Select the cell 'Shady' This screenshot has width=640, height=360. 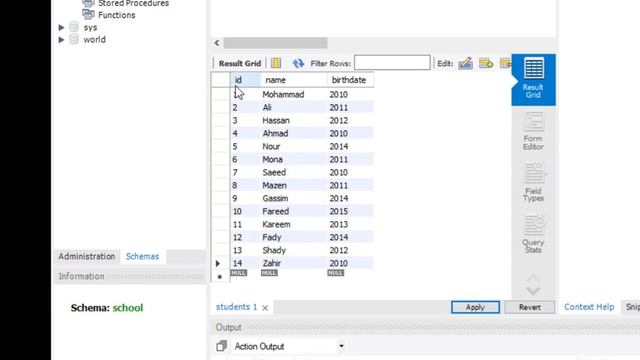(293, 250)
